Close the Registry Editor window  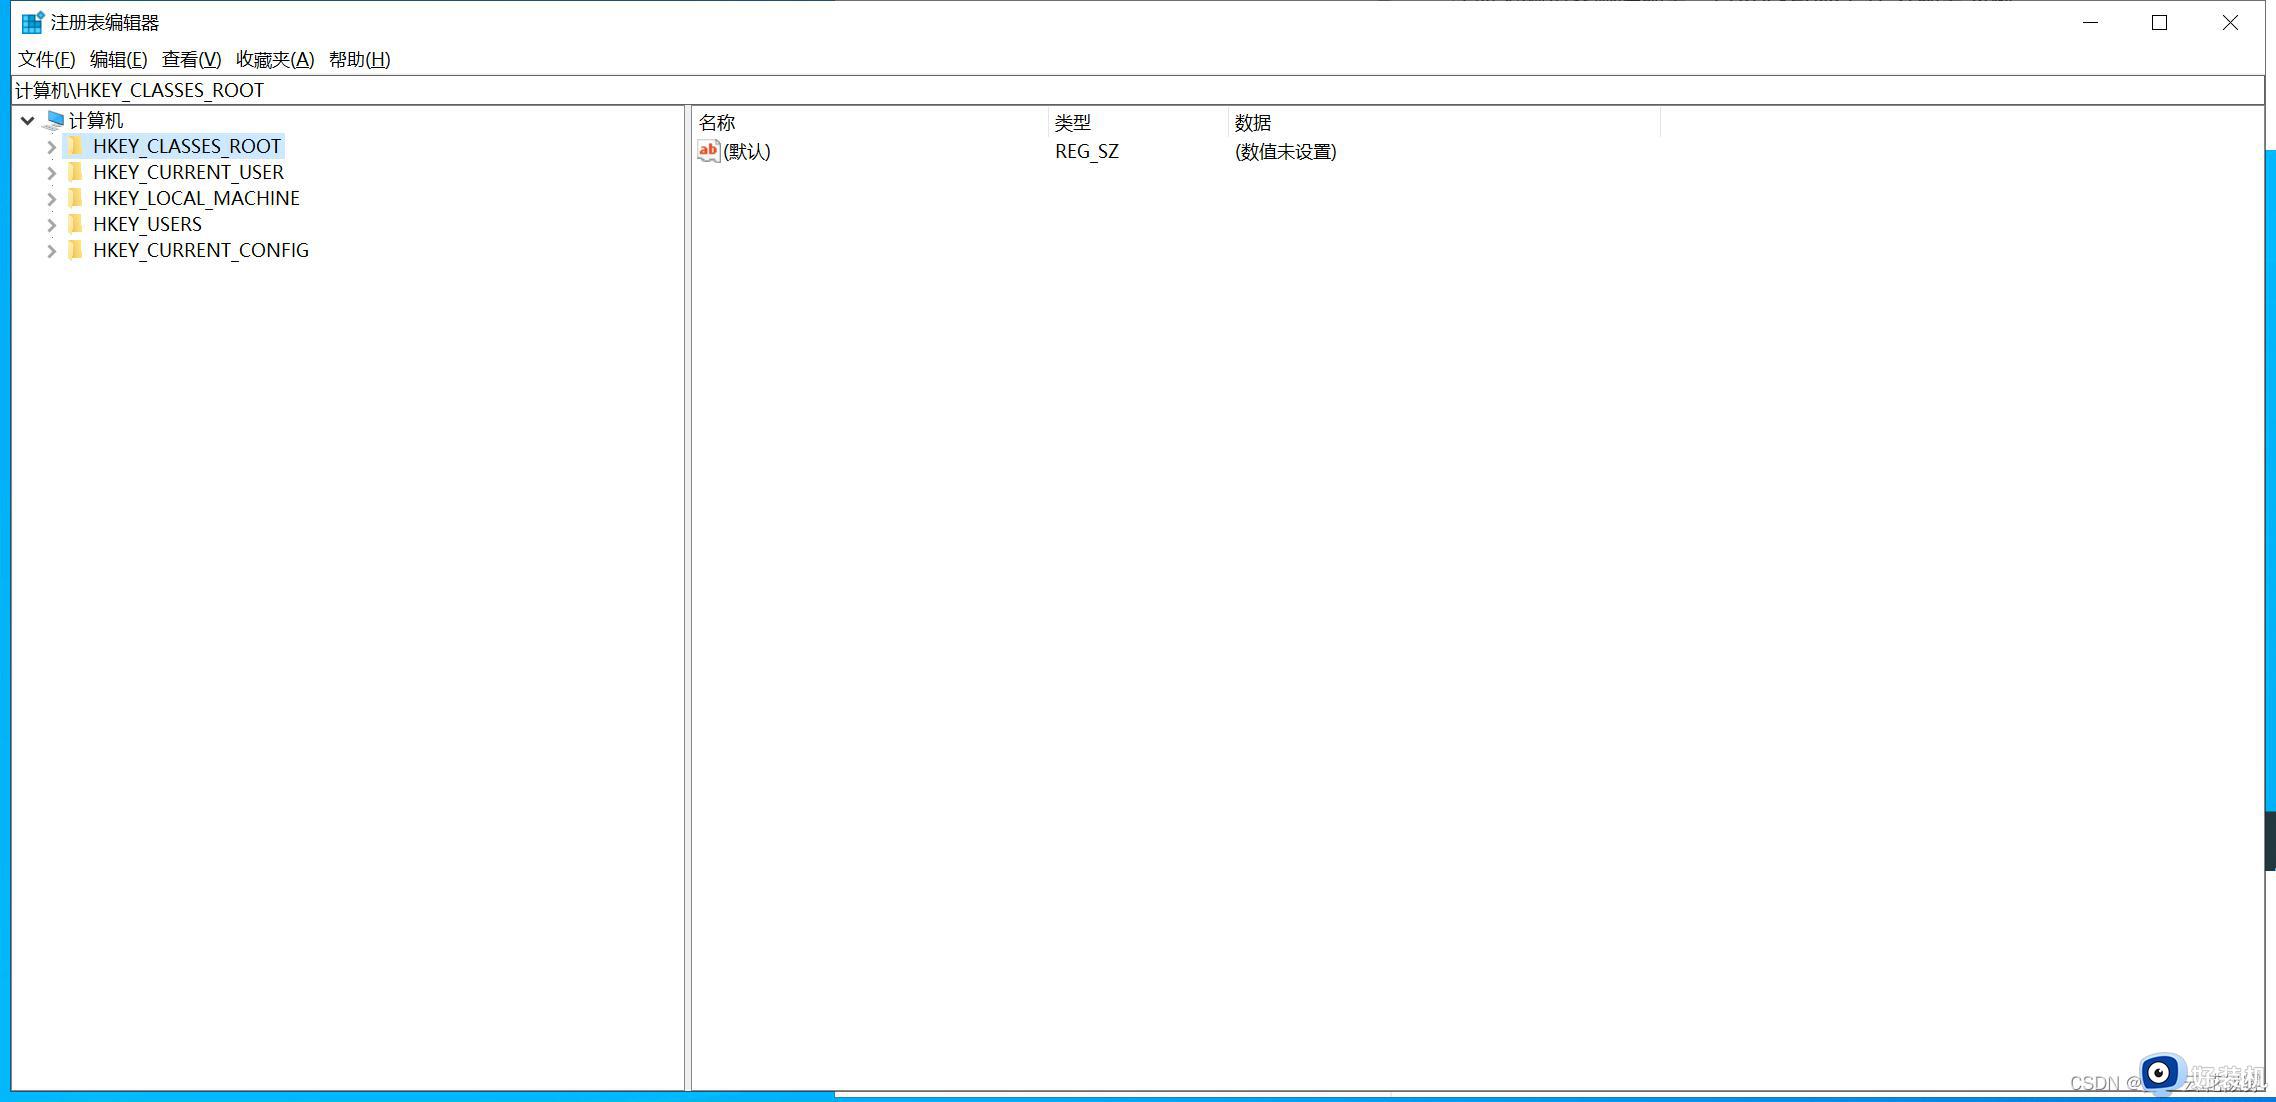(x=2230, y=22)
